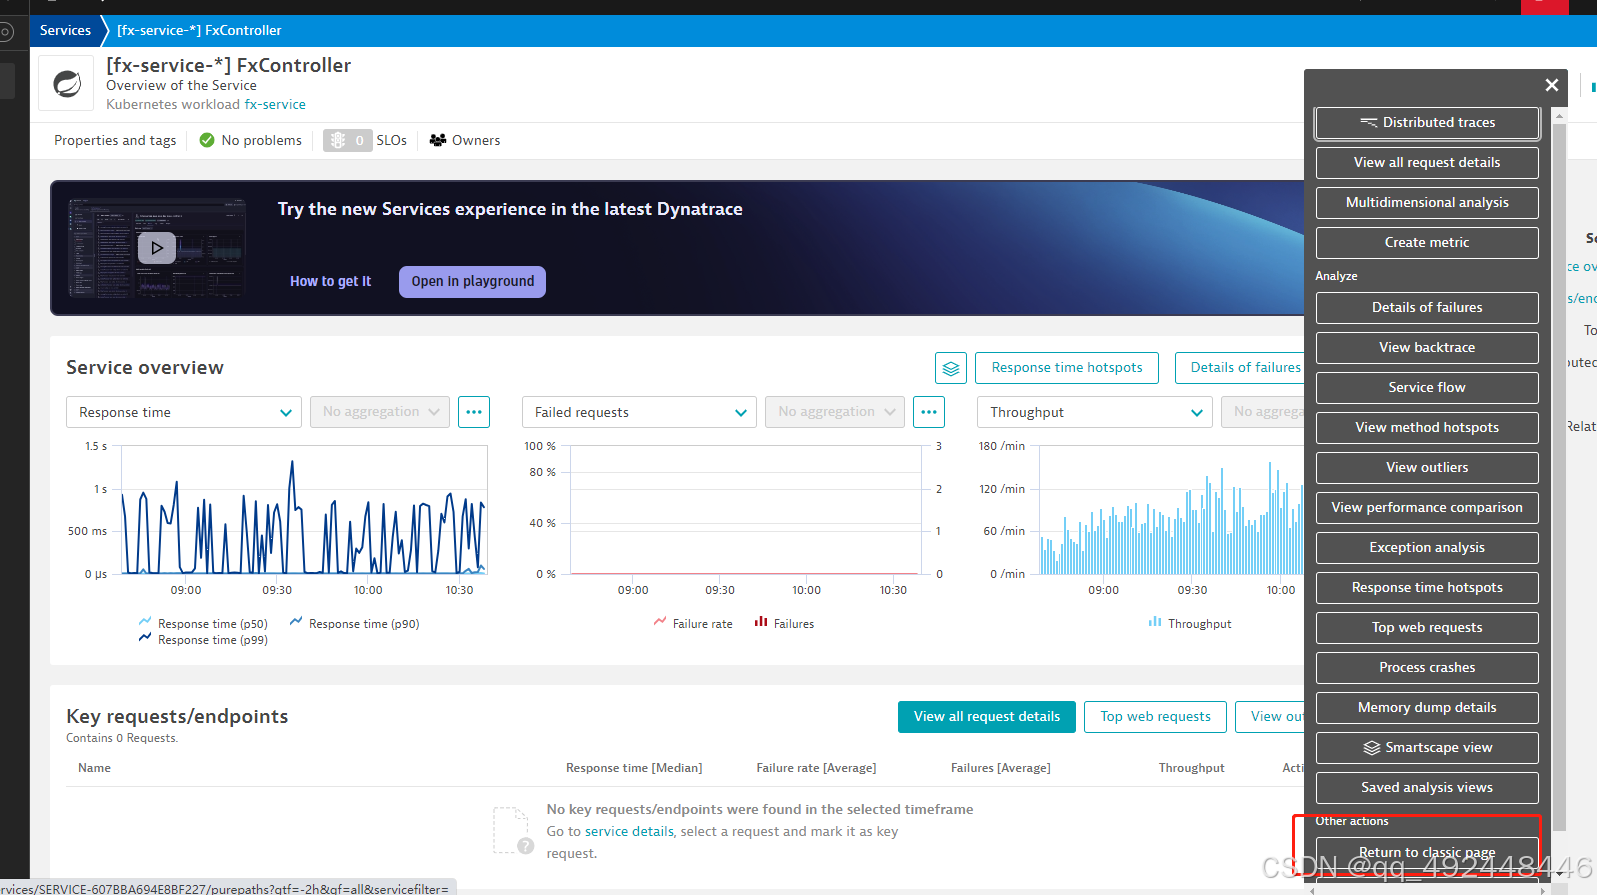The width and height of the screenshot is (1597, 895).
Task: Click Return to classic page
Action: [1427, 853]
